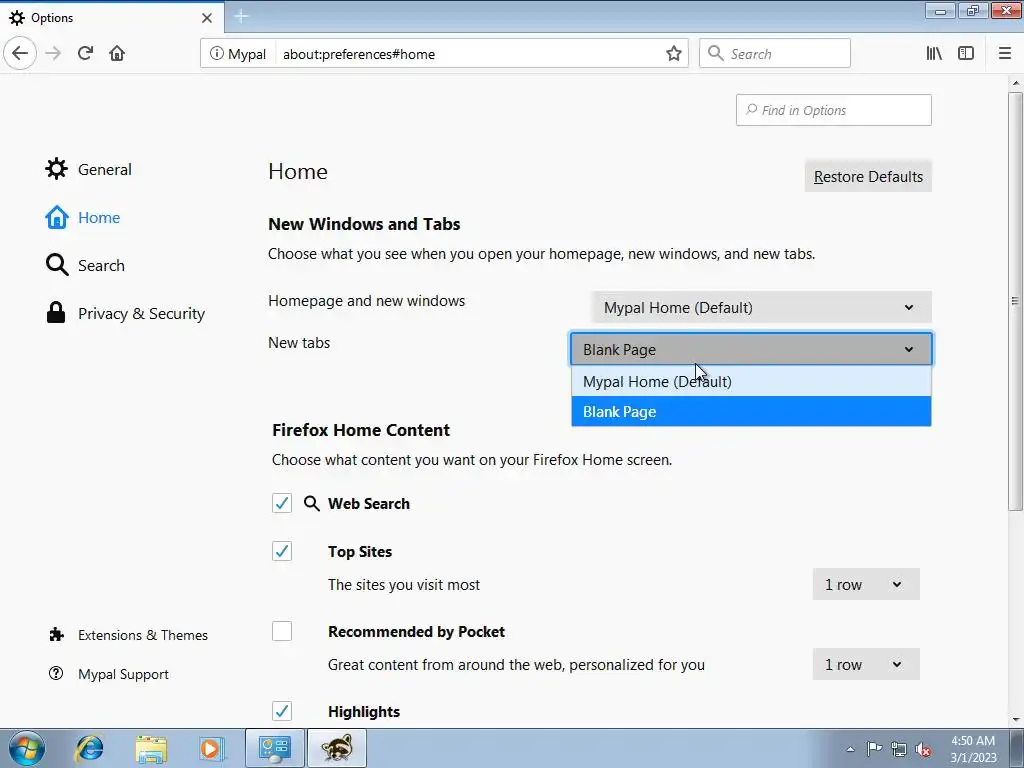Image resolution: width=1024 pixels, height=768 pixels.
Task: Collapse the New tabs Blank Page dropdown
Action: click(x=751, y=349)
